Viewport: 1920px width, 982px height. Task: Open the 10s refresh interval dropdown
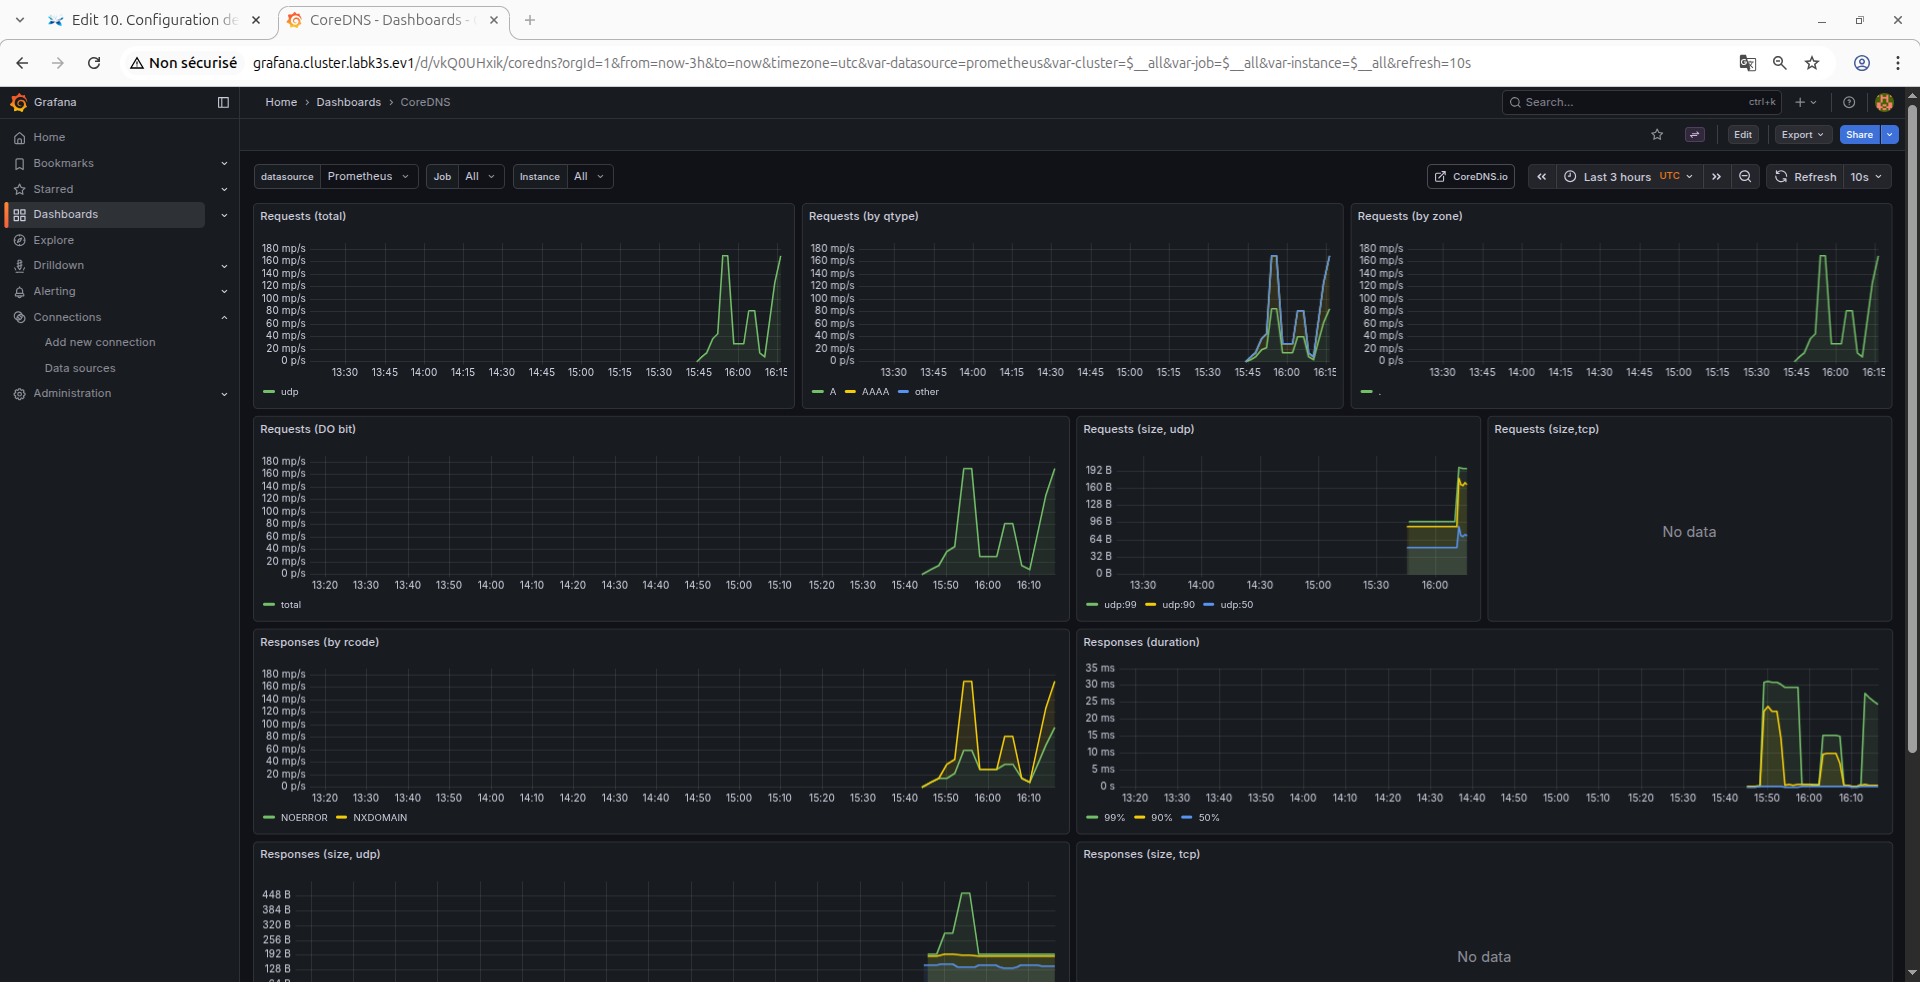pyautogui.click(x=1867, y=177)
